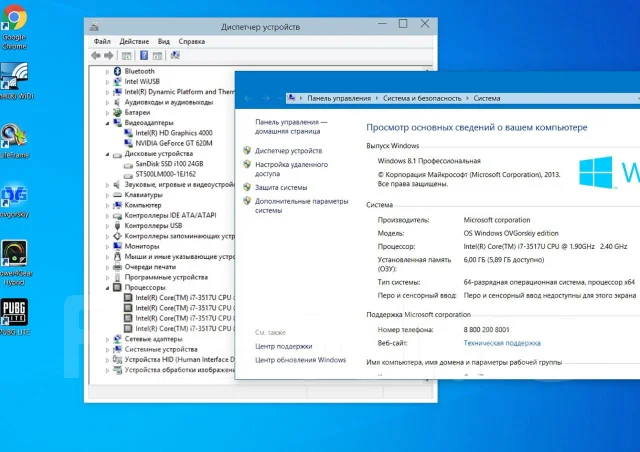Select the Аудиовходы и аудиовыходы category
This screenshot has height=452, width=640.
click(x=169, y=102)
